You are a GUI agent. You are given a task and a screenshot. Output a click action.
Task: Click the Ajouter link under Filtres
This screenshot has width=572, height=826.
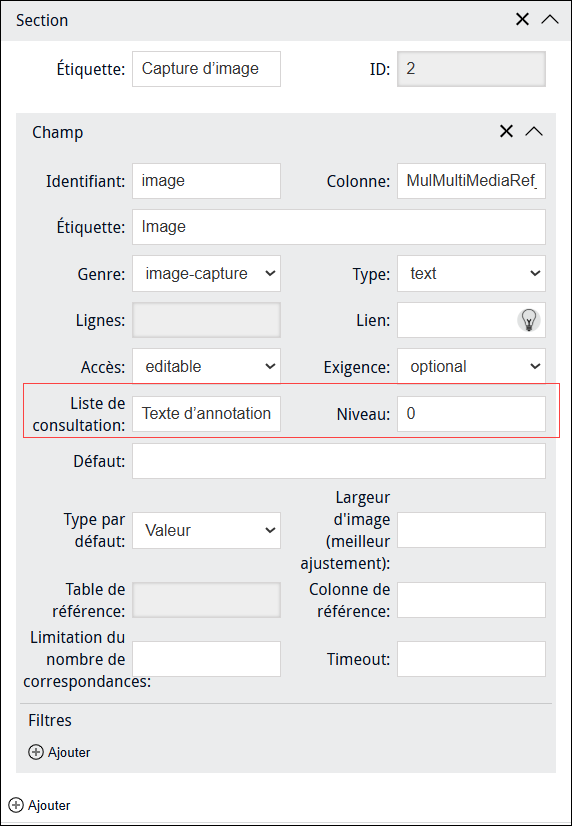coord(69,752)
